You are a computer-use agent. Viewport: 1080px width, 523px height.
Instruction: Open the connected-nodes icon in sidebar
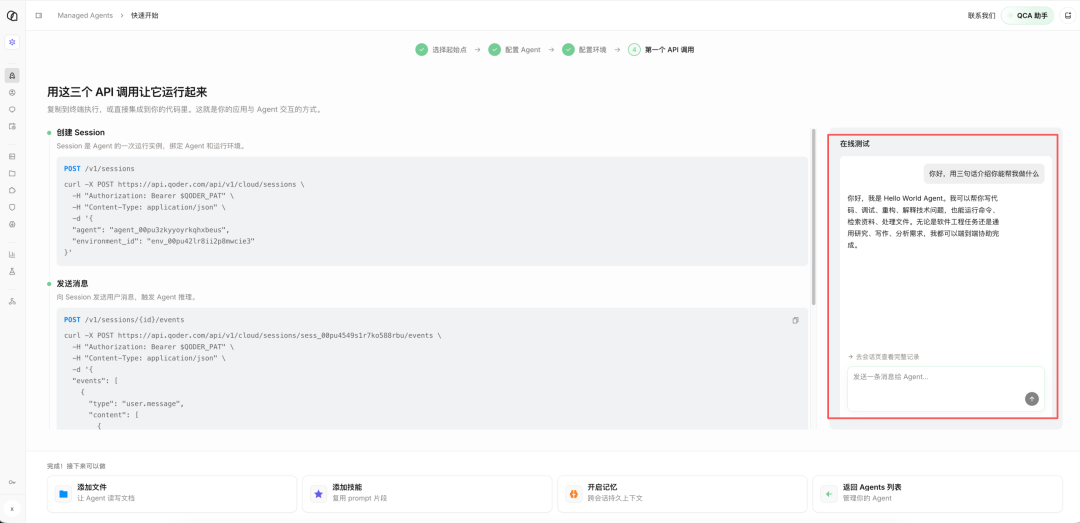click(x=12, y=301)
